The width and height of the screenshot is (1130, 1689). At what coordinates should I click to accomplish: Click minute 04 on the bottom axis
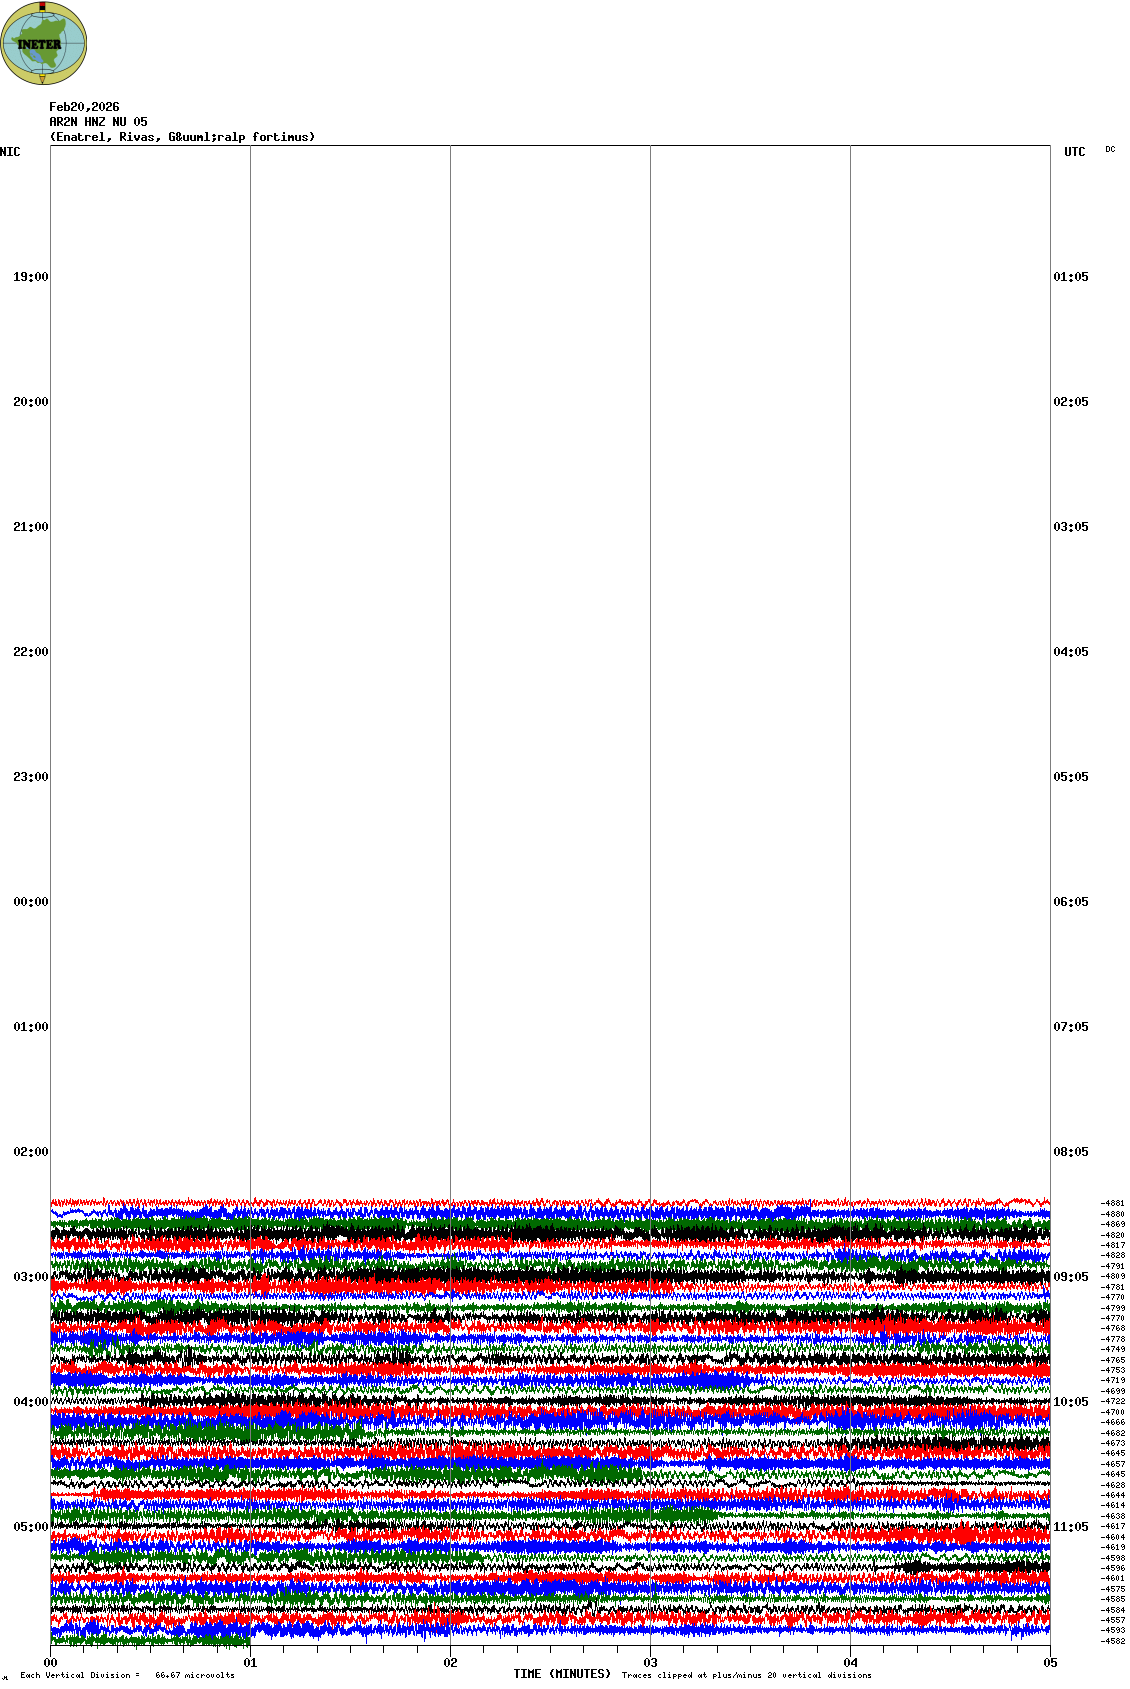click(x=851, y=1663)
